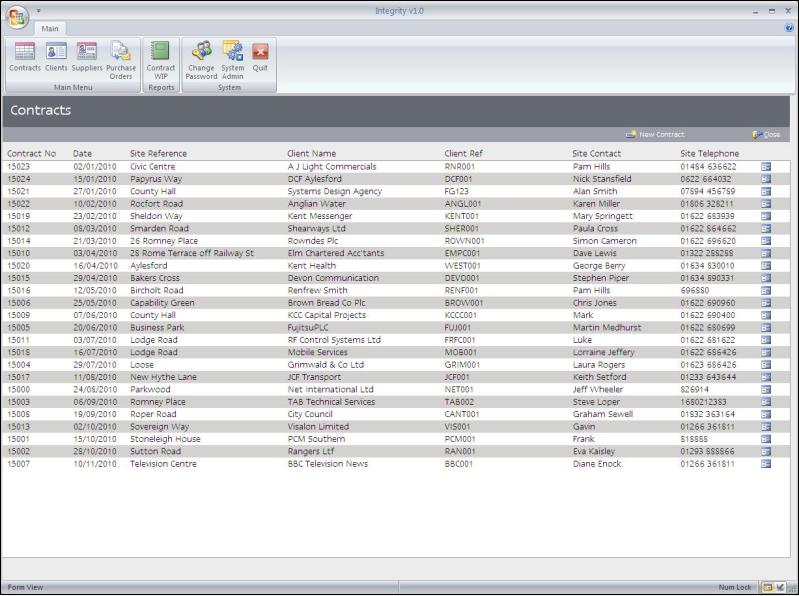Select the Main ribbon tab
Screen dimensions: 799x596
pyautogui.click(x=50, y=28)
